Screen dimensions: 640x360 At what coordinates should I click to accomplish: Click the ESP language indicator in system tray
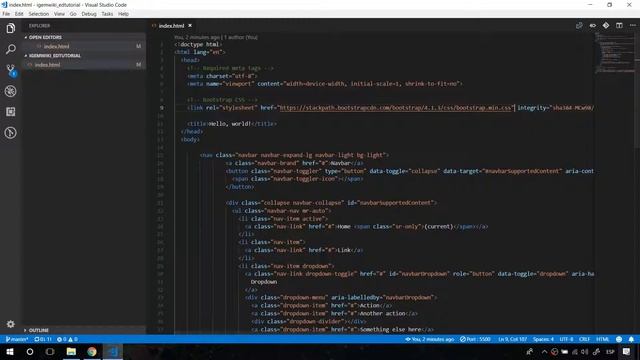pos(610,351)
